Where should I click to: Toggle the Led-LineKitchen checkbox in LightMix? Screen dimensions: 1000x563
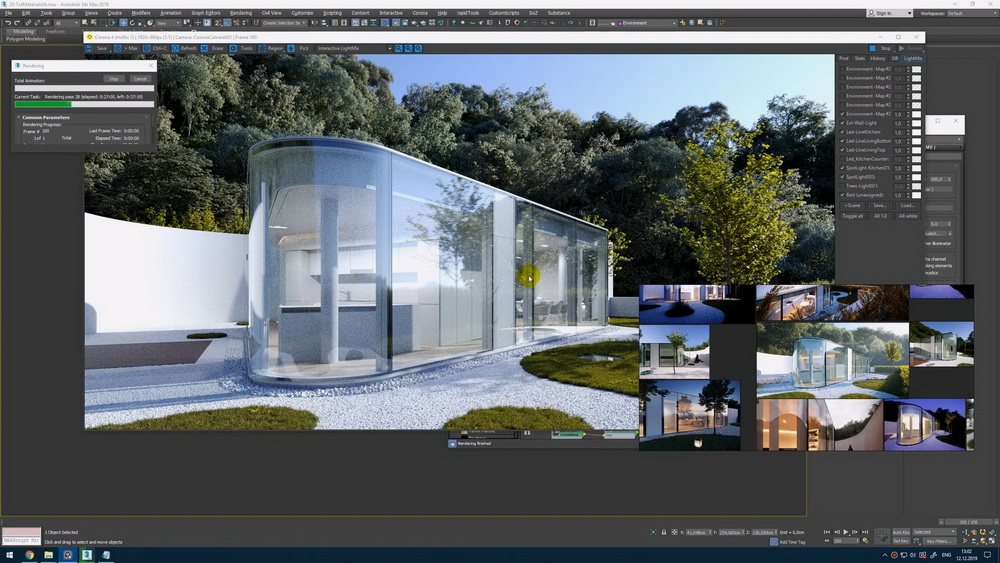coord(842,132)
